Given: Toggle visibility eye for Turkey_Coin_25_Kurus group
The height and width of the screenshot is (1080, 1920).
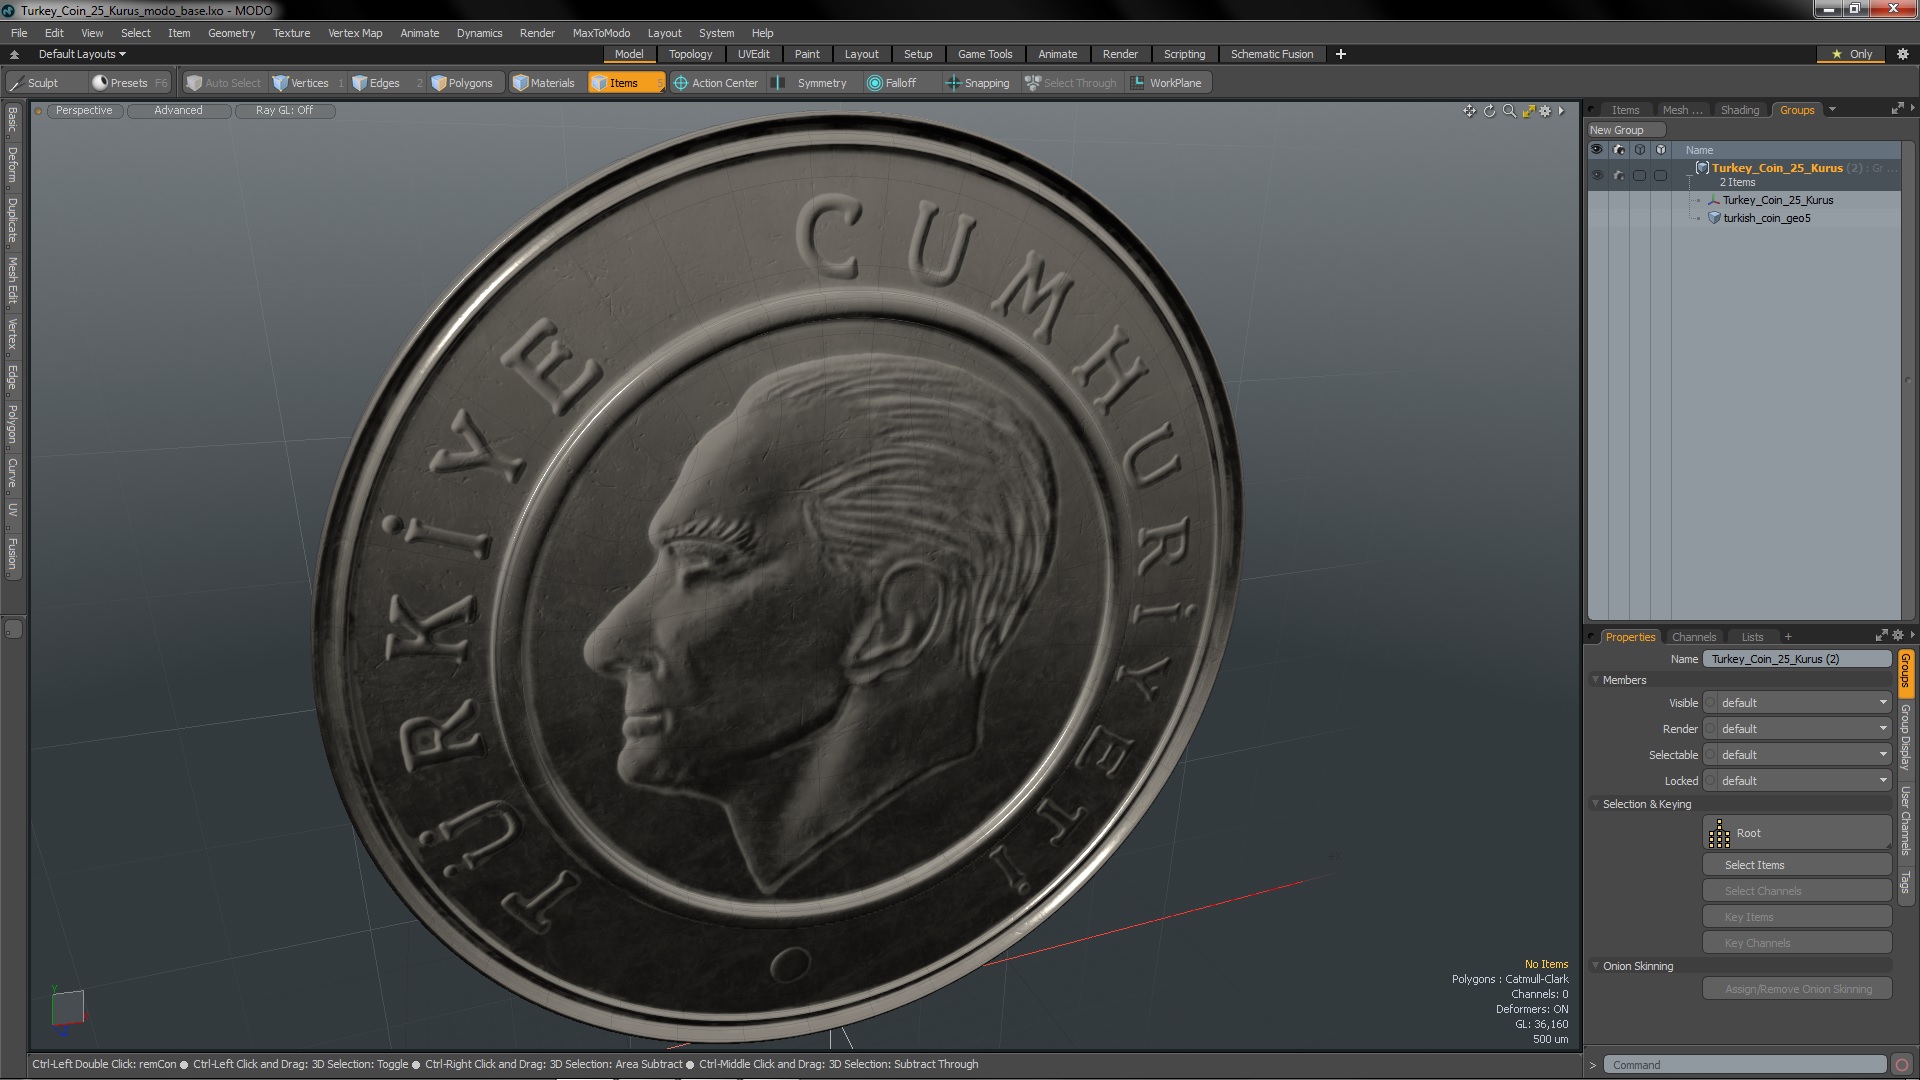Looking at the screenshot, I should 1597,175.
